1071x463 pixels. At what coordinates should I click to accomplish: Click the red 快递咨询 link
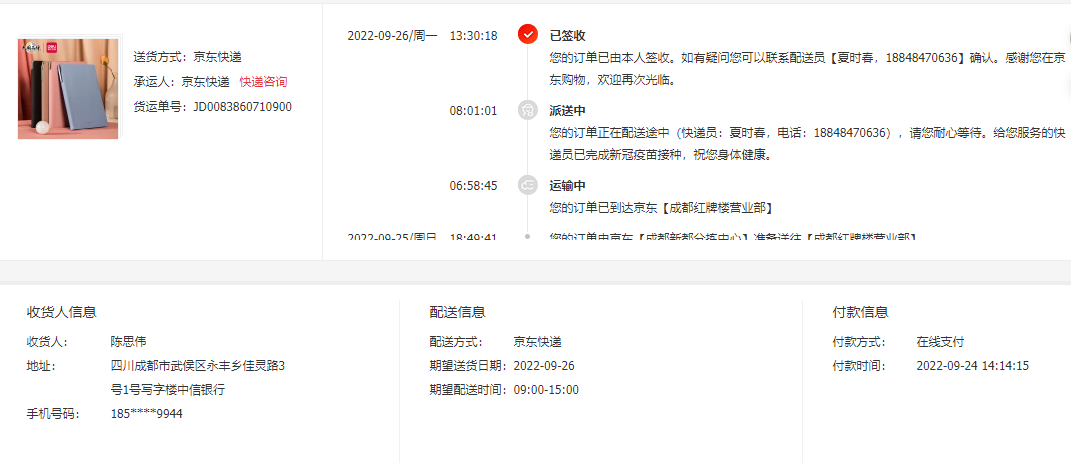pyautogui.click(x=263, y=82)
